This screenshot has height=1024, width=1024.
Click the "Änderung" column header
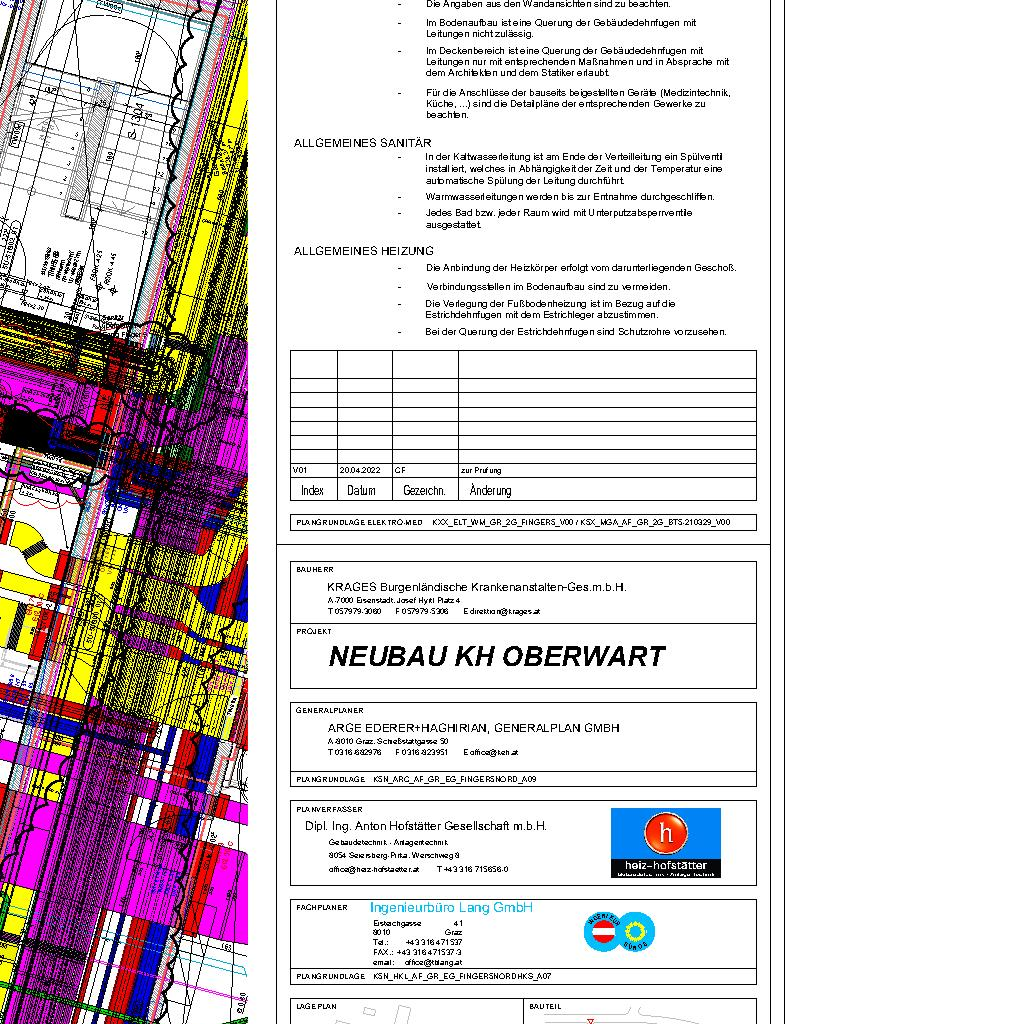[490, 490]
